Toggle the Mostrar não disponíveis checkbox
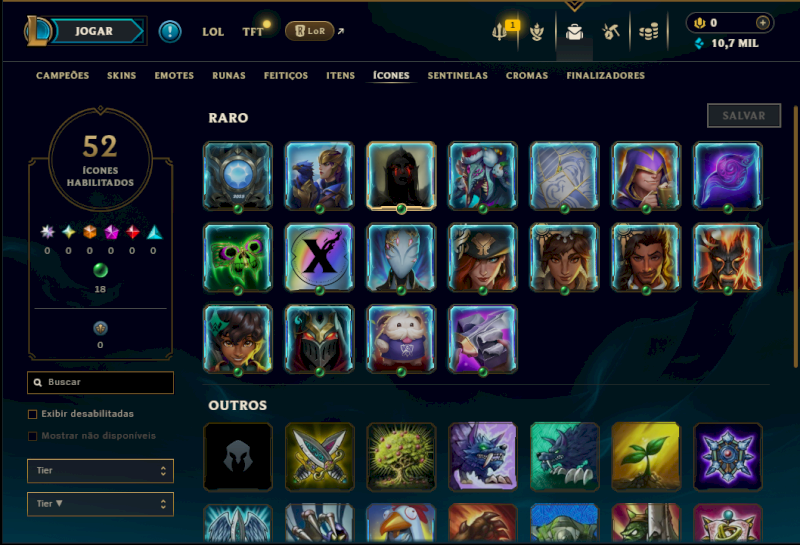The image size is (800, 545). coord(33,436)
